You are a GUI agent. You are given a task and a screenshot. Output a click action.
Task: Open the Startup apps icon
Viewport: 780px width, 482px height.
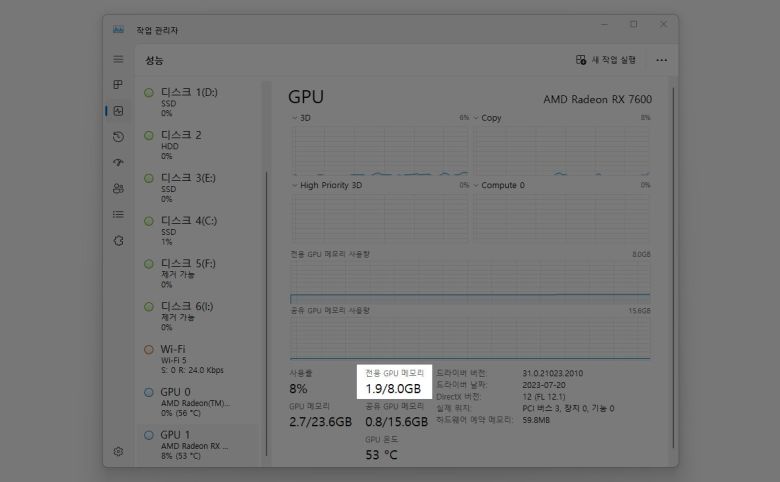coord(118,163)
